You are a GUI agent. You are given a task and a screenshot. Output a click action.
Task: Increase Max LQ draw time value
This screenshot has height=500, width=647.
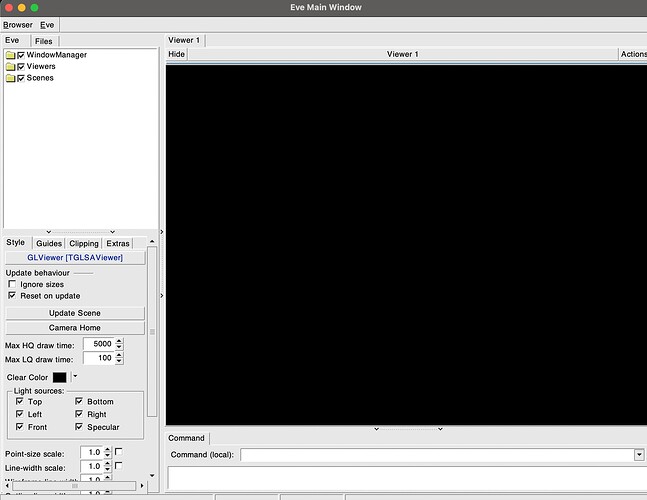pyautogui.click(x=119, y=355)
